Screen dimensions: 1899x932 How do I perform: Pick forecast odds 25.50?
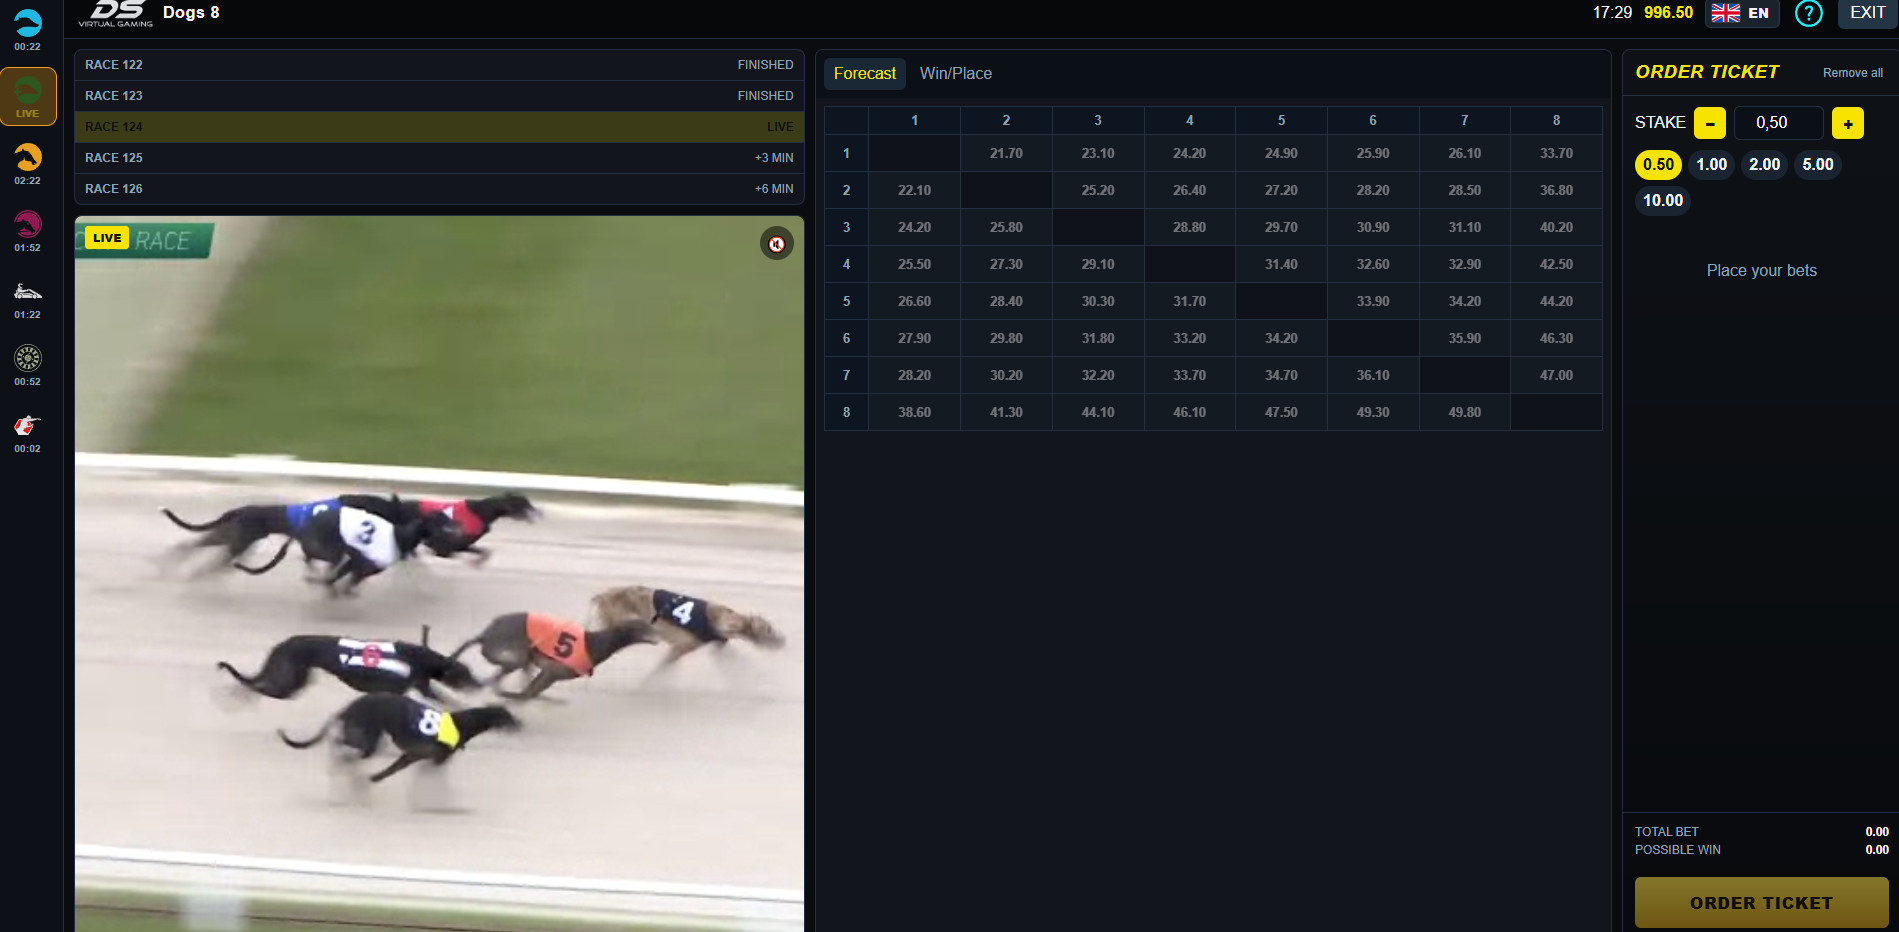point(914,265)
